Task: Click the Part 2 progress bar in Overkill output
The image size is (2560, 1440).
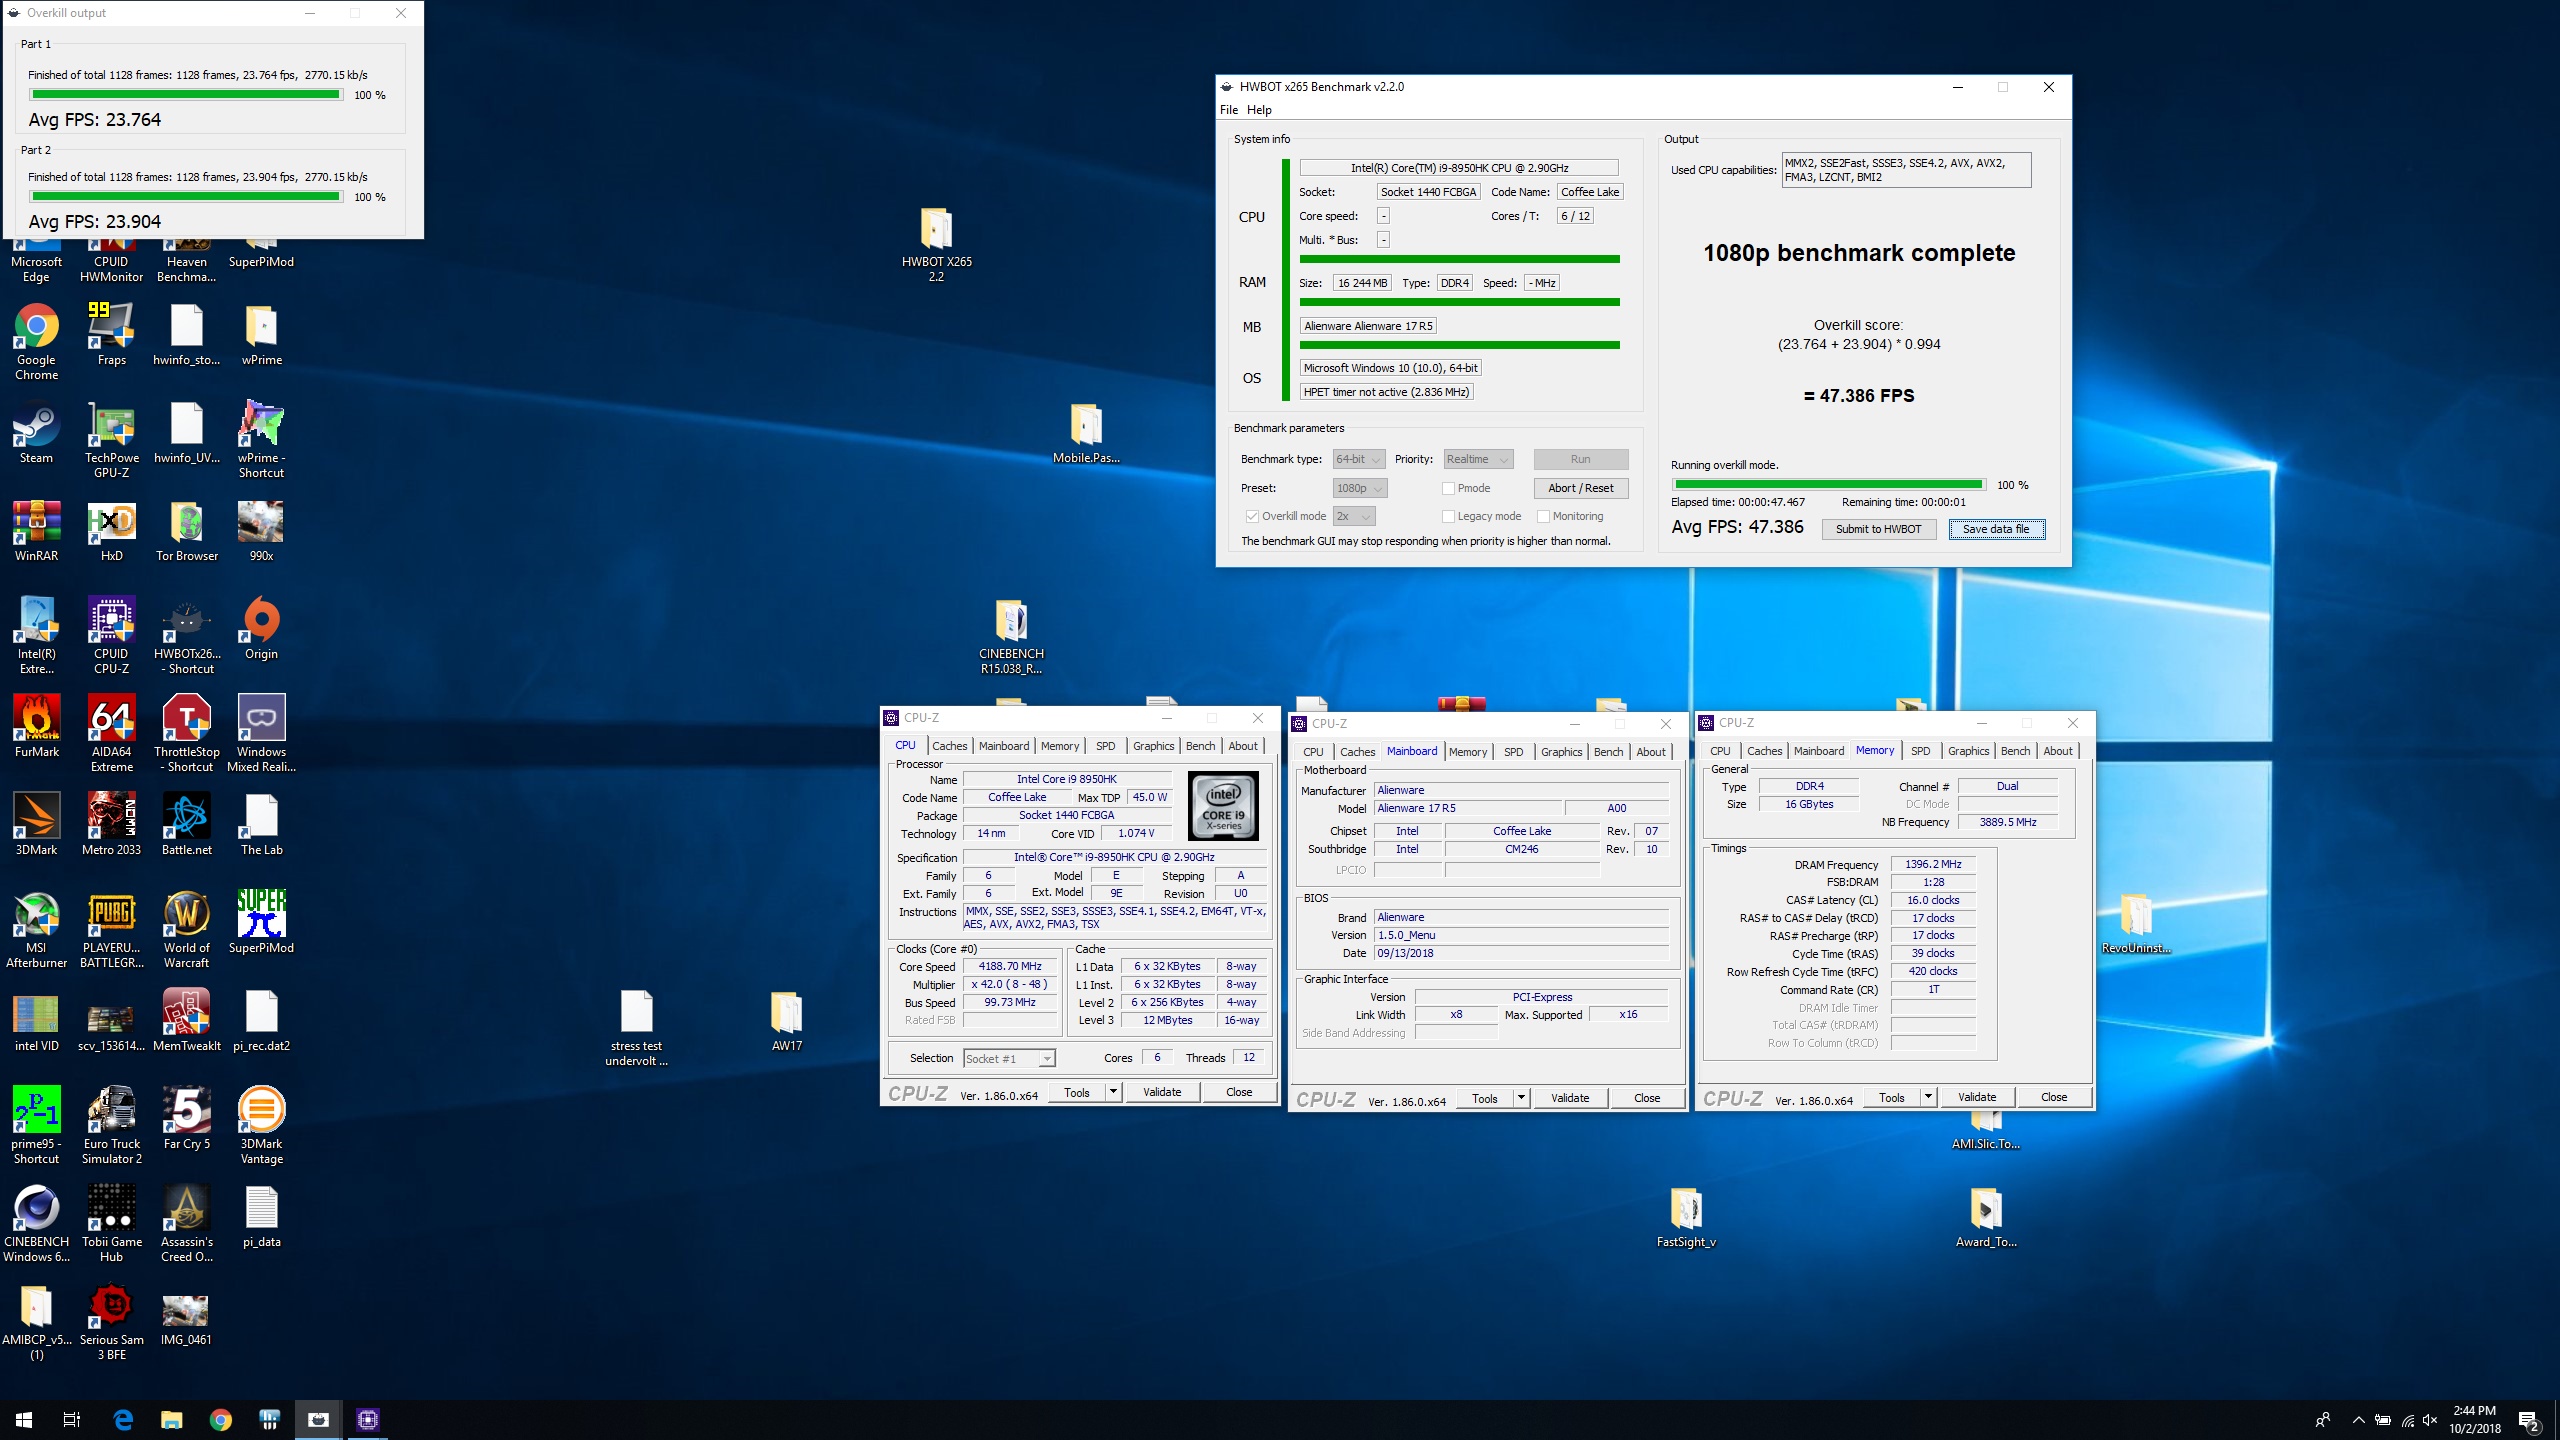Action: click(186, 197)
